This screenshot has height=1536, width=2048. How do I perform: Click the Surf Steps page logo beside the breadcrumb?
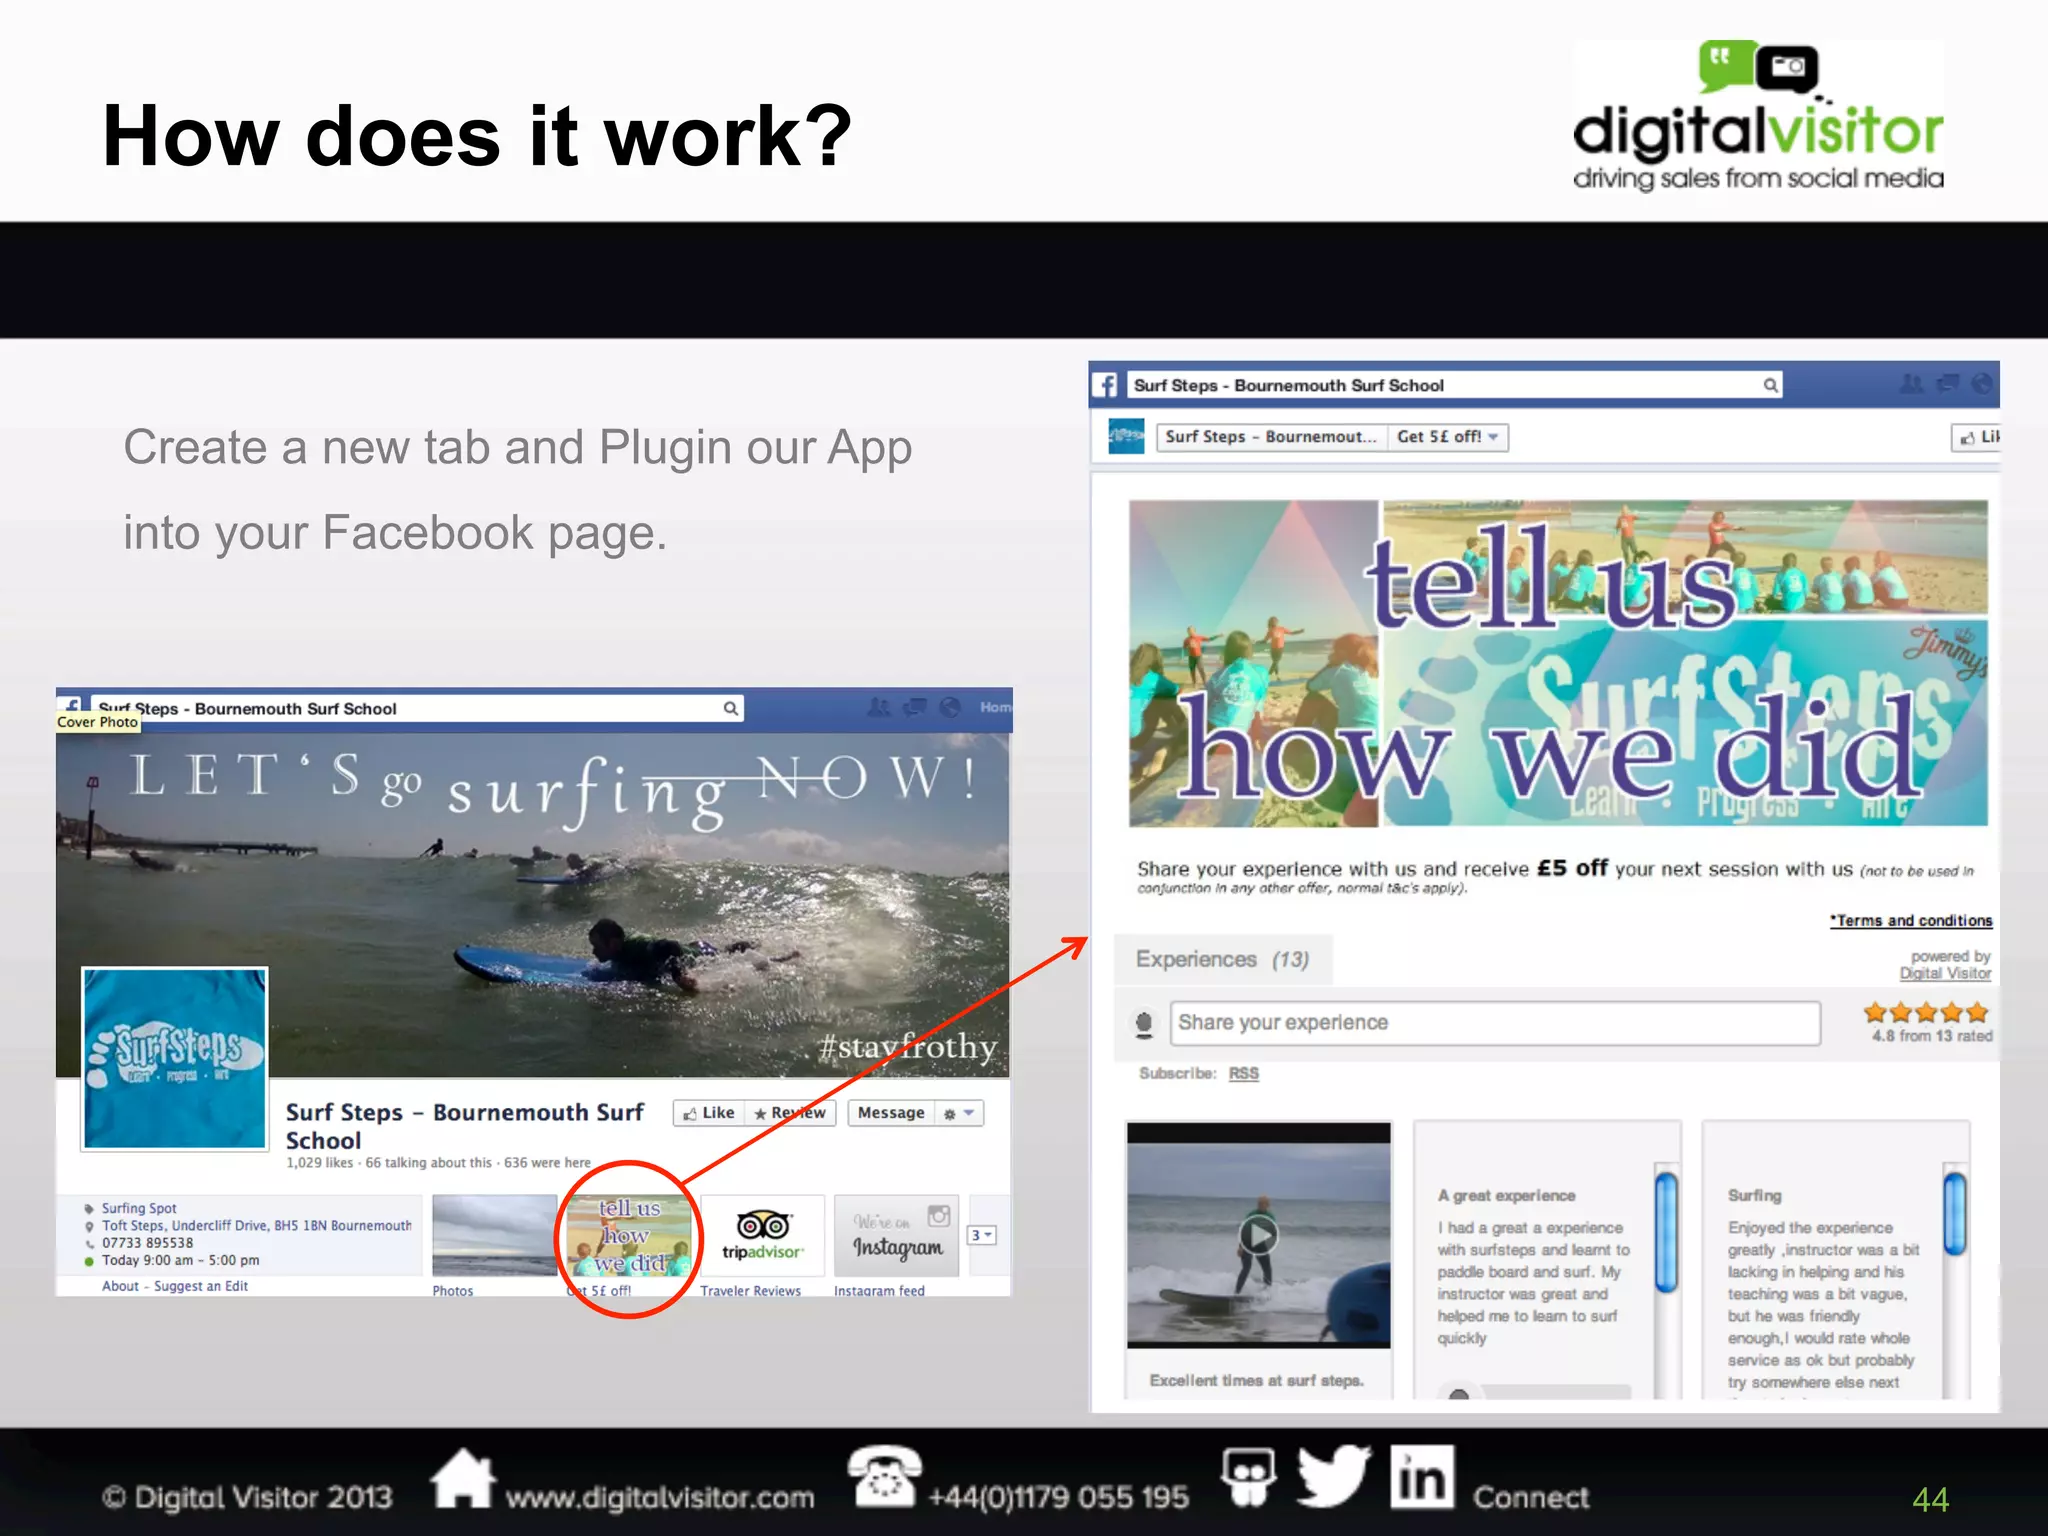(1126, 436)
